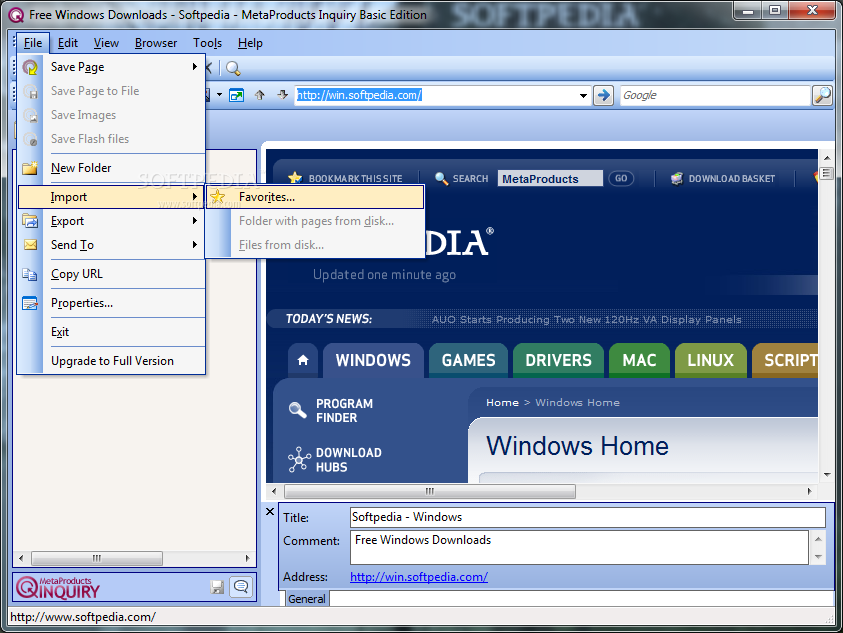Click the Save Page icon in File menu
This screenshot has width=843, height=633.
pyautogui.click(x=30, y=67)
